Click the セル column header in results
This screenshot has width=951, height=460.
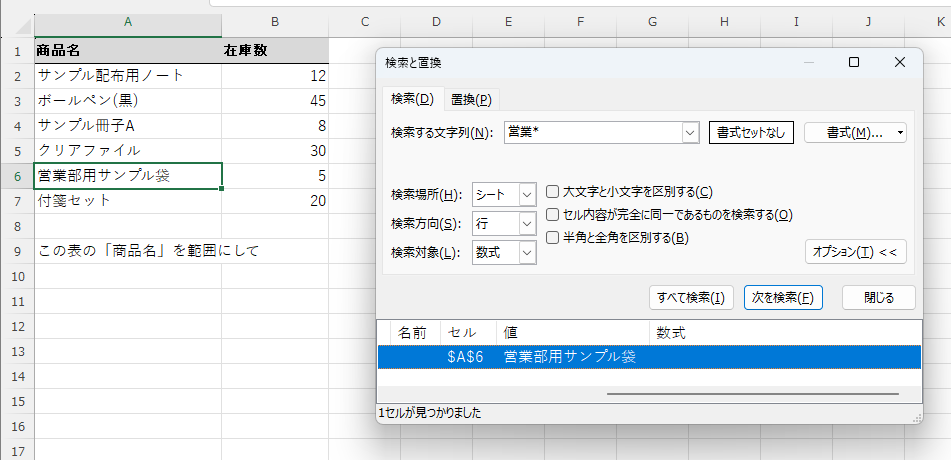(x=468, y=333)
